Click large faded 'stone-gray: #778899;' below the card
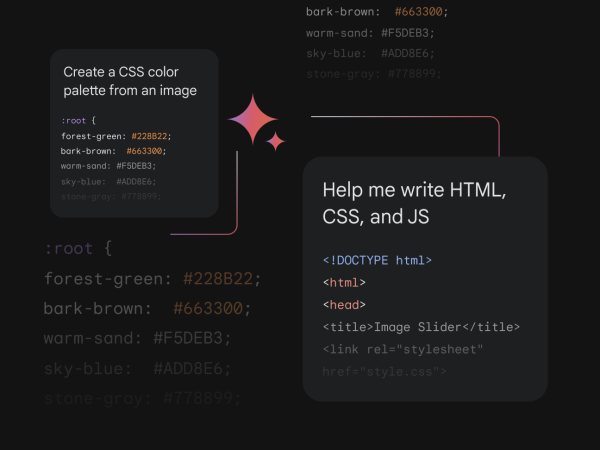This screenshot has width=600, height=450. pyautogui.click(x=142, y=399)
